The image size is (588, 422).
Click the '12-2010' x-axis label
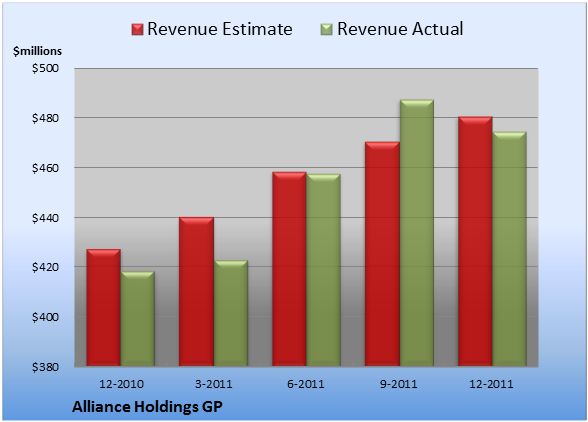121,384
